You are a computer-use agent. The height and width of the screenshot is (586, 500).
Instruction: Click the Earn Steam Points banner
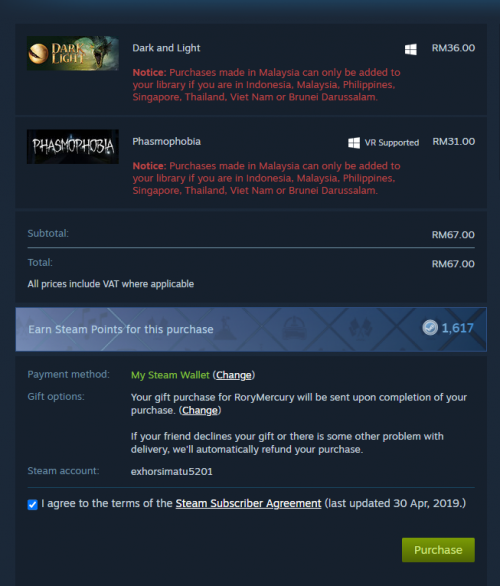pos(251,329)
